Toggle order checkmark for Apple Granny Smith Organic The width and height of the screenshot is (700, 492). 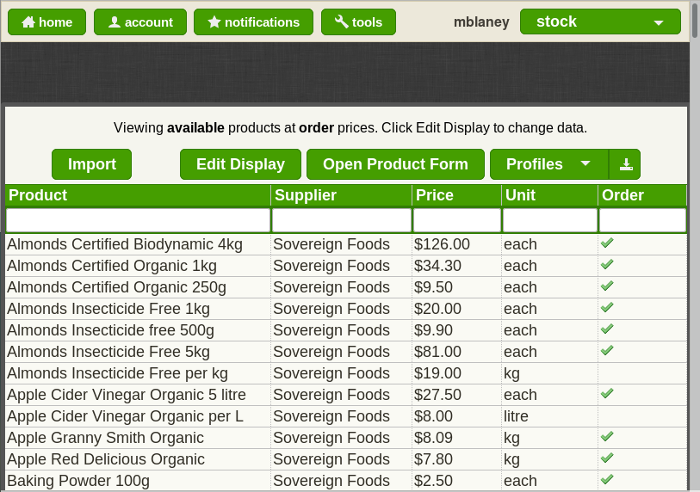(x=607, y=437)
